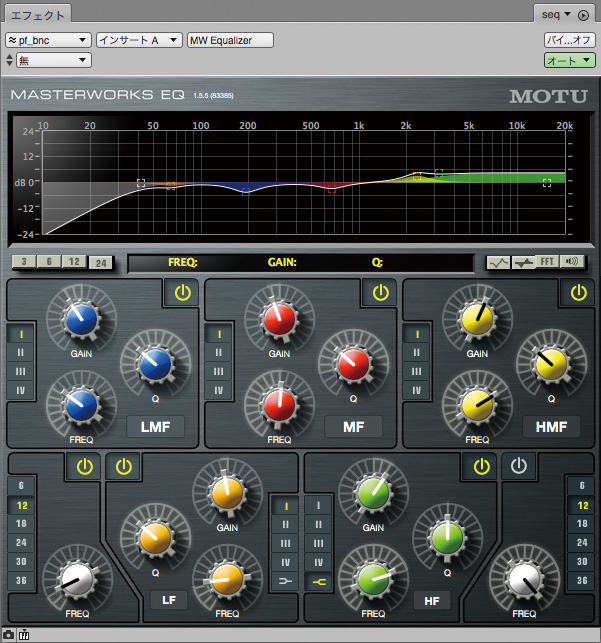Select LF orange band handle in graph
The width and height of the screenshot is (601, 643).
(x=171, y=186)
